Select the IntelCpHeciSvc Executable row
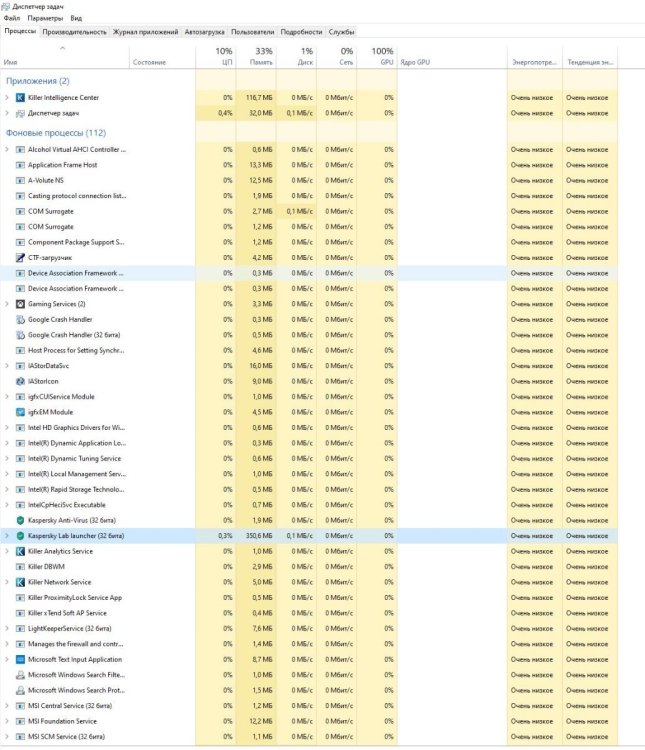Viewport: 645px width, 750px height. click(309, 505)
